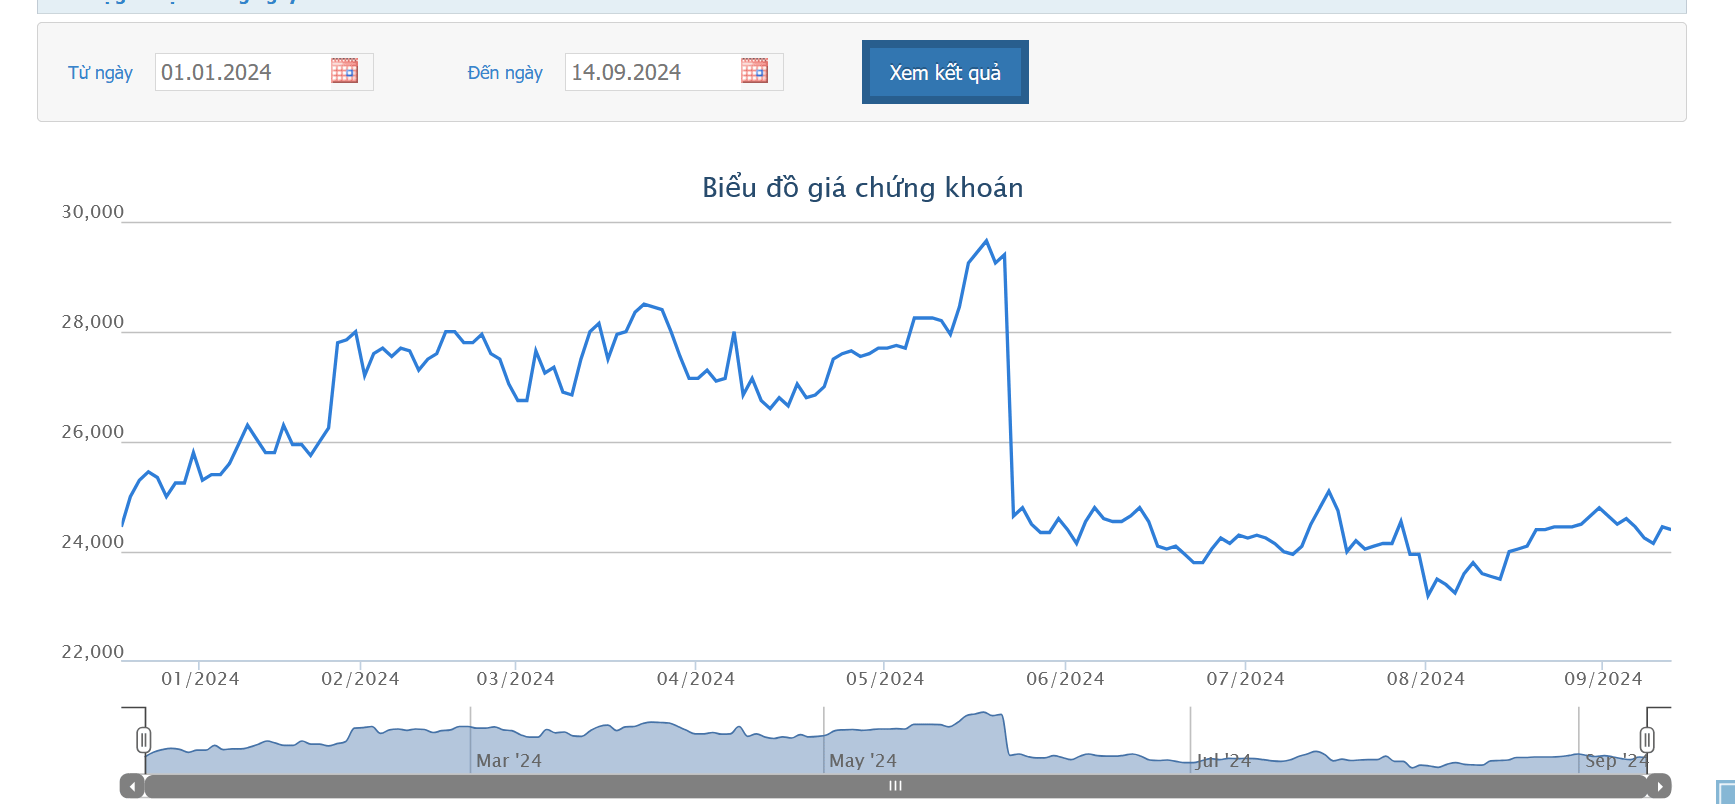
Task: Click the scrollbar right arrow
Action: tap(1659, 786)
